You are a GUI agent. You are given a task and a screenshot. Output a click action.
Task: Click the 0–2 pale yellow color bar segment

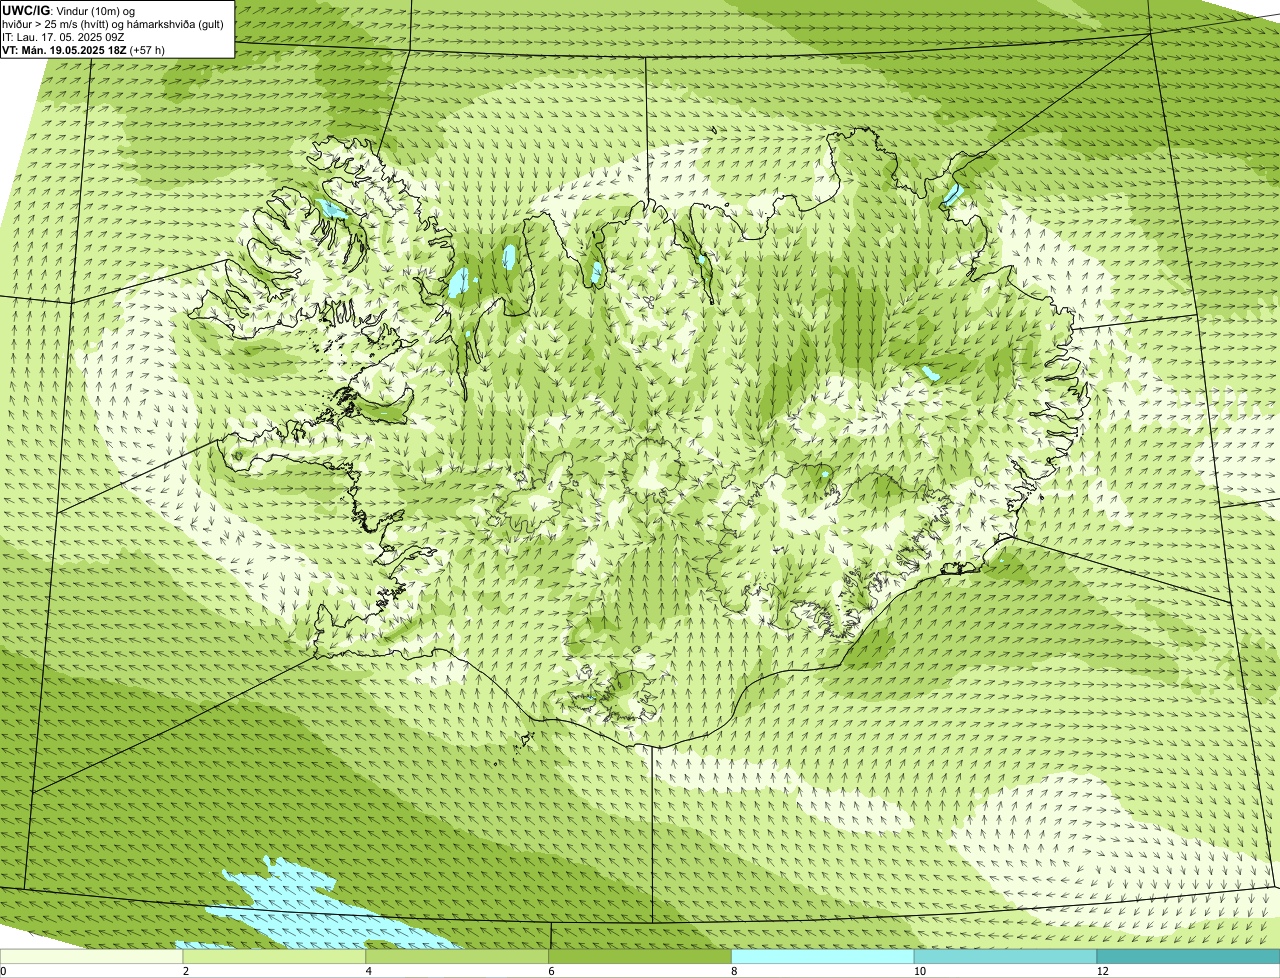92,956
